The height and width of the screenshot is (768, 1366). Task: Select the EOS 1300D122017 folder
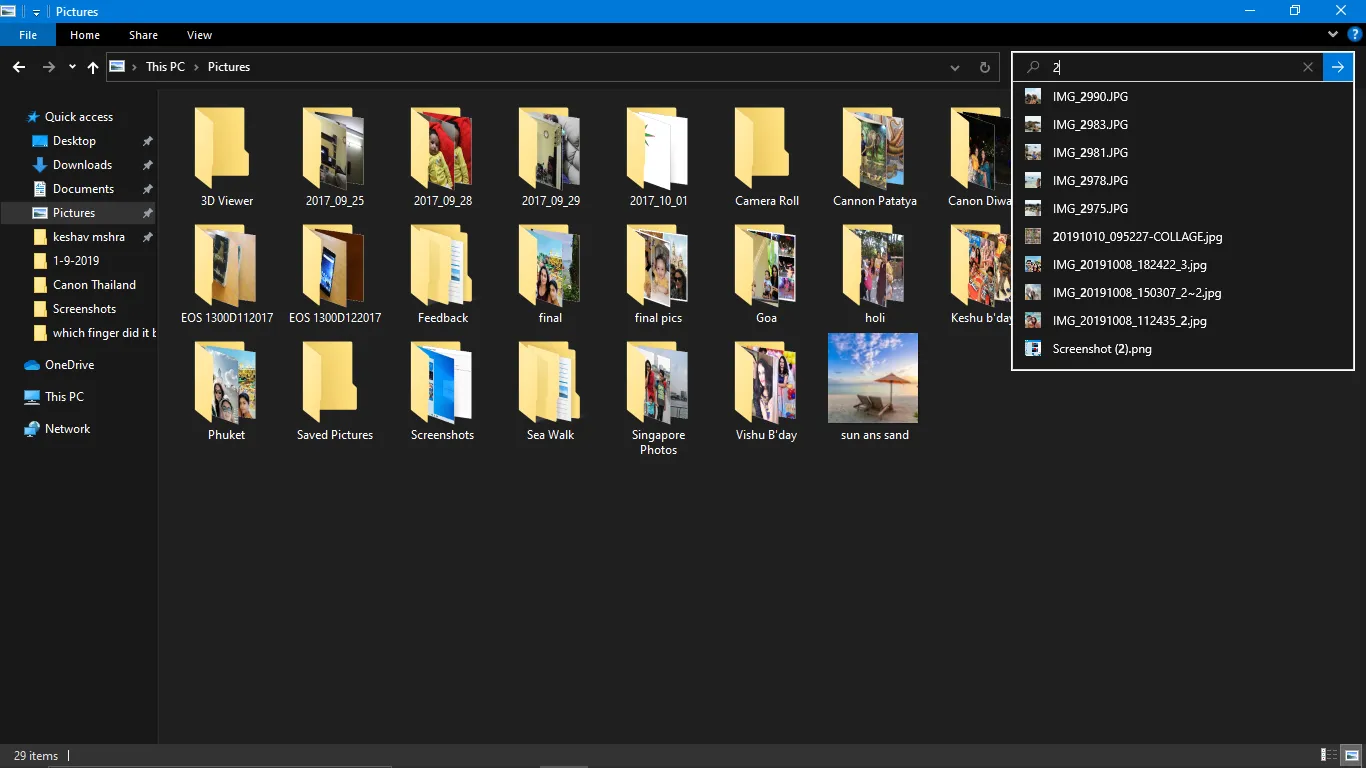335,274
